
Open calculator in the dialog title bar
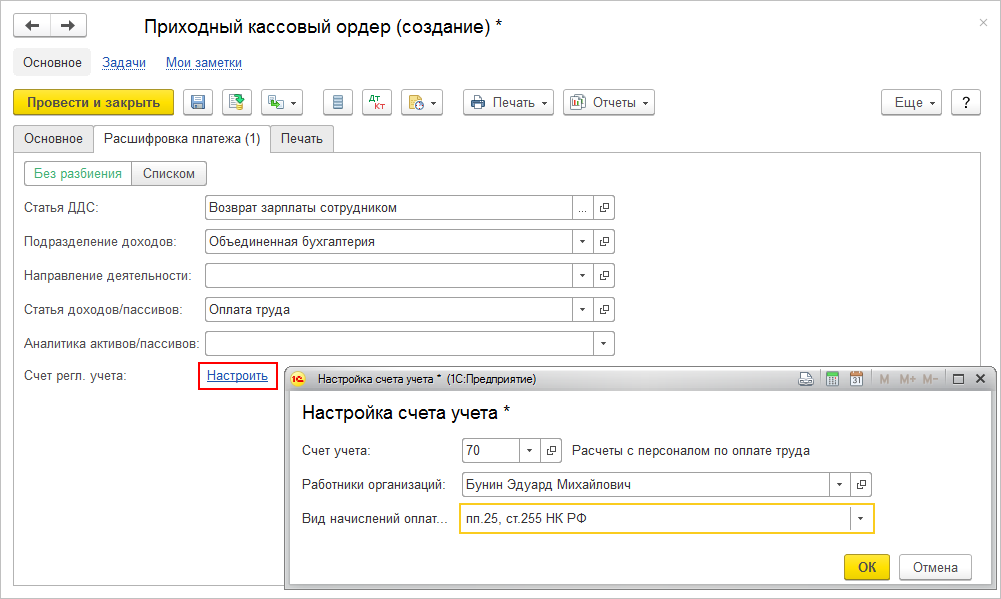click(x=831, y=379)
